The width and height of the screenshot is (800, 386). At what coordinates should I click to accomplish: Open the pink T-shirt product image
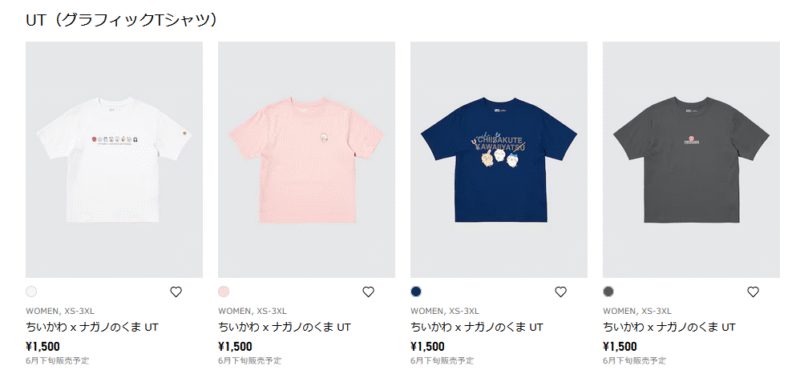307,160
